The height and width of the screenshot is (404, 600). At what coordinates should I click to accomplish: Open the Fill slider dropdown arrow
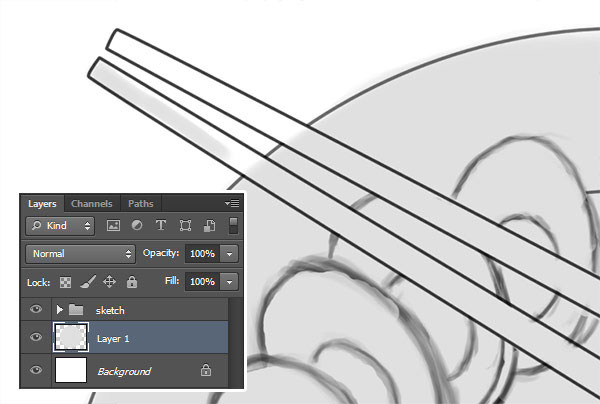click(x=229, y=282)
